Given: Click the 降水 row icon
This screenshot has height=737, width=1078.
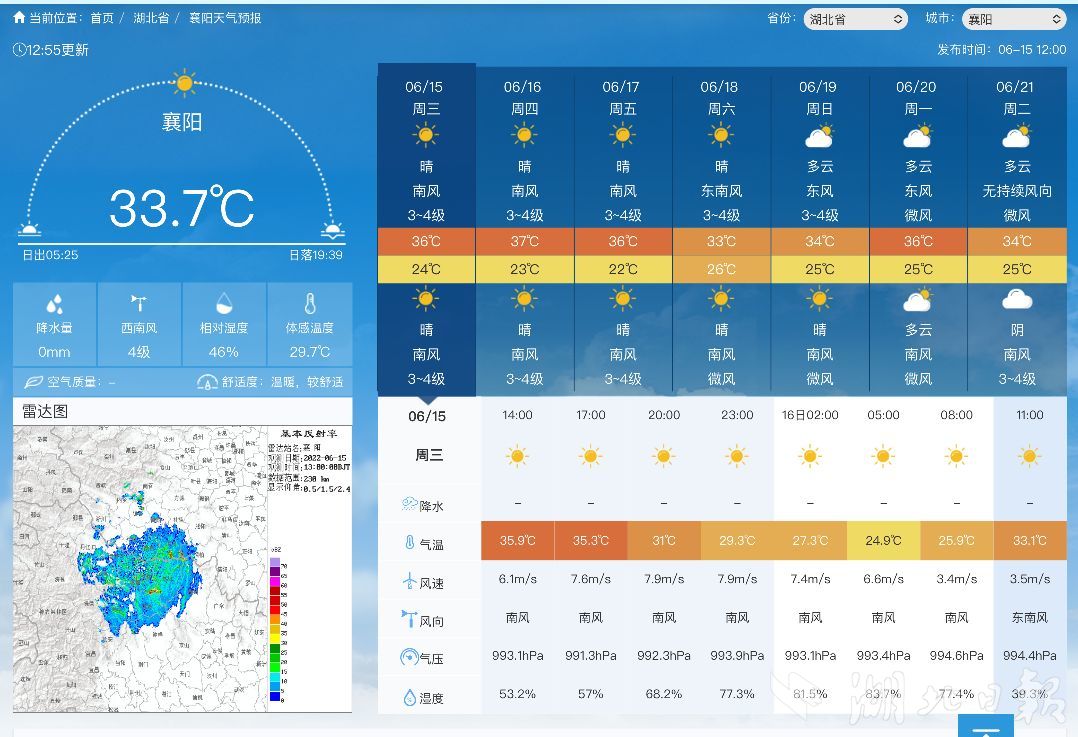Looking at the screenshot, I should click(410, 504).
